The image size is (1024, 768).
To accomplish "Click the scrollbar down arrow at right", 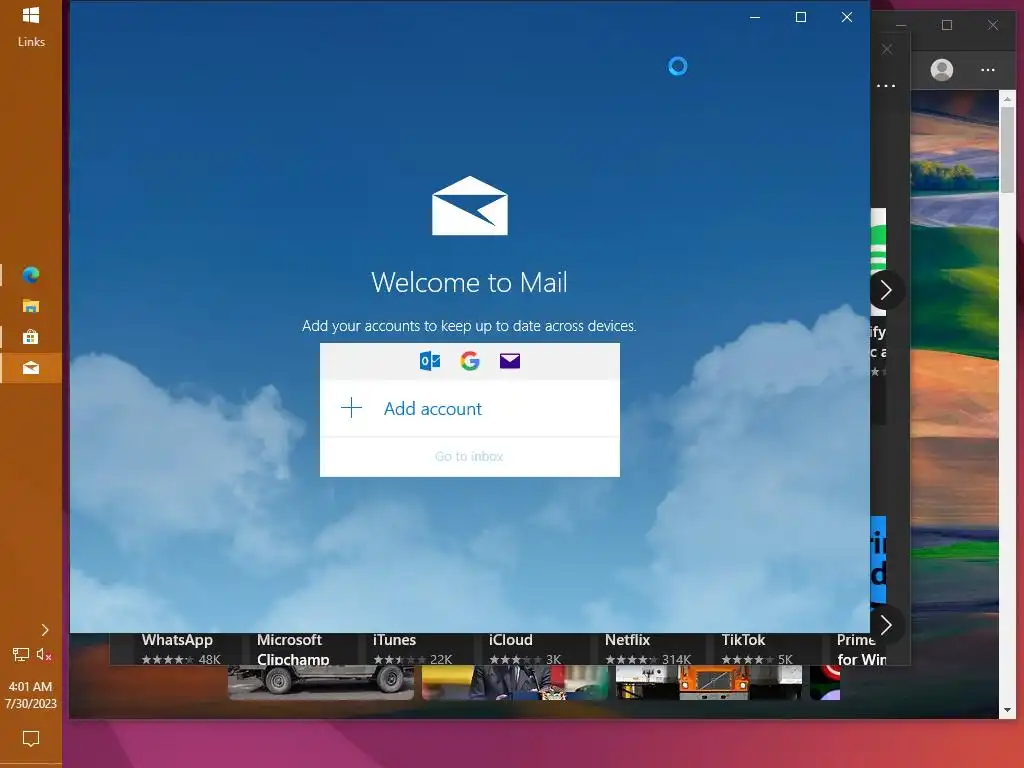I will [x=1007, y=710].
